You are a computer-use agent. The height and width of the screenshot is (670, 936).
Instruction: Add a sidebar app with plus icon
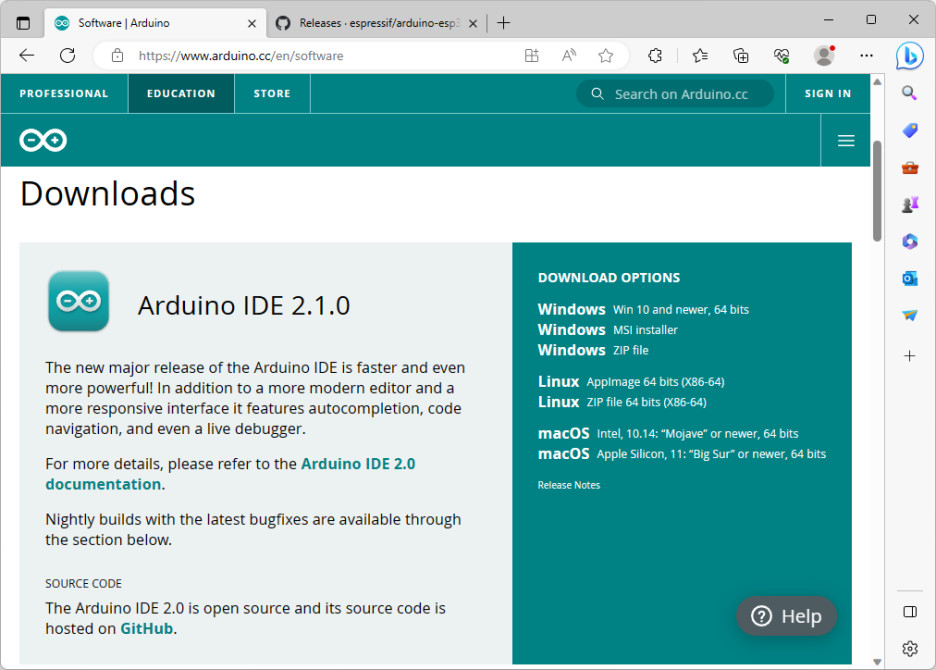(x=910, y=356)
